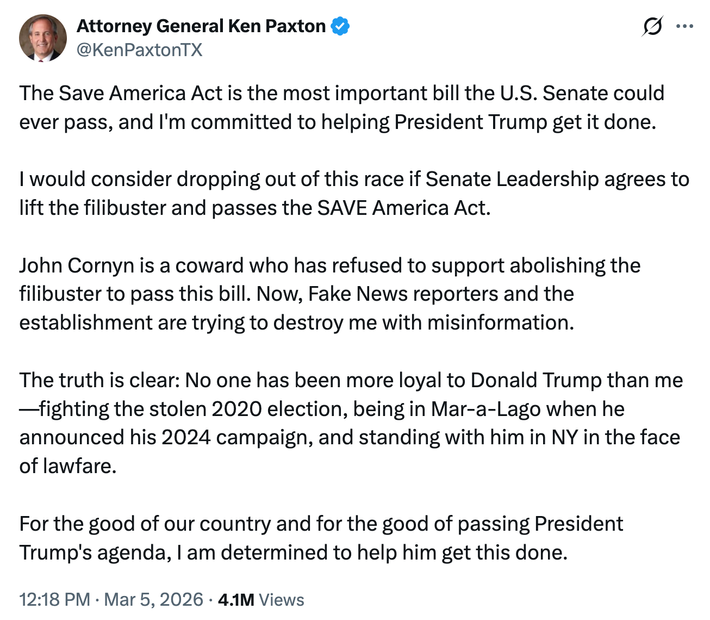The width and height of the screenshot is (710, 620).
Task: Open the 4.1M Views count
Action: click(236, 600)
